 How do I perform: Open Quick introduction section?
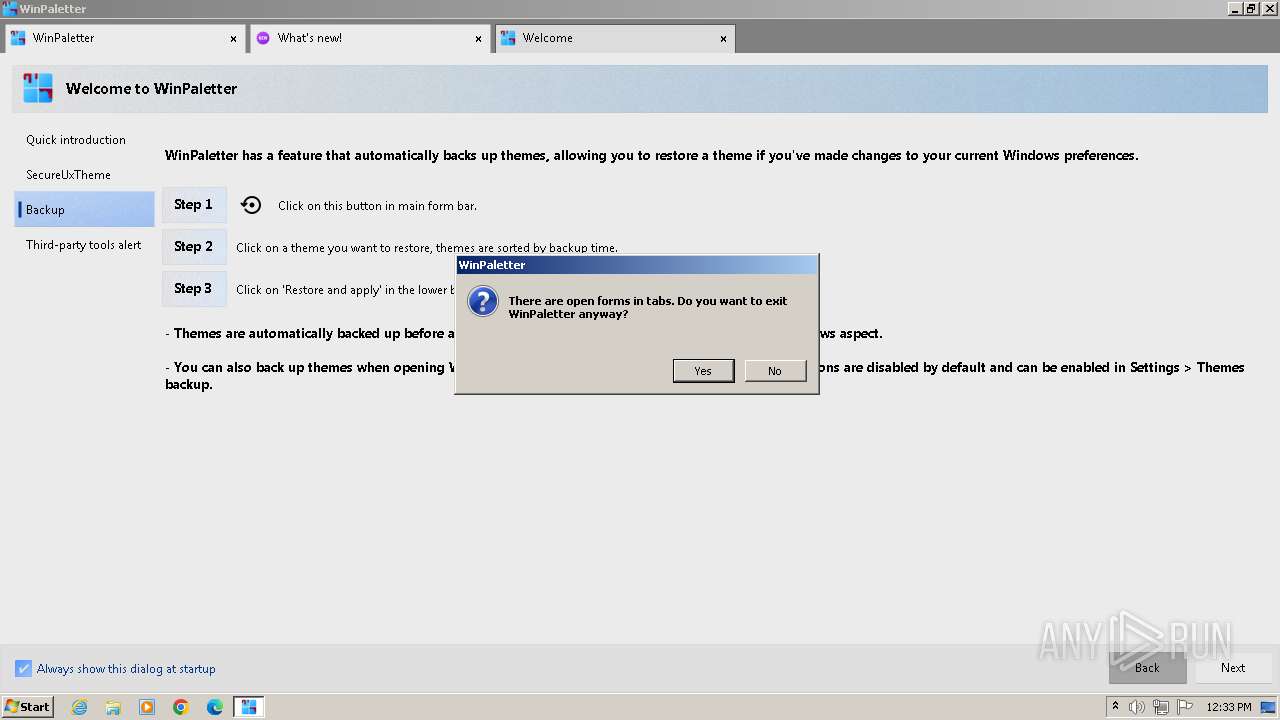point(84,140)
